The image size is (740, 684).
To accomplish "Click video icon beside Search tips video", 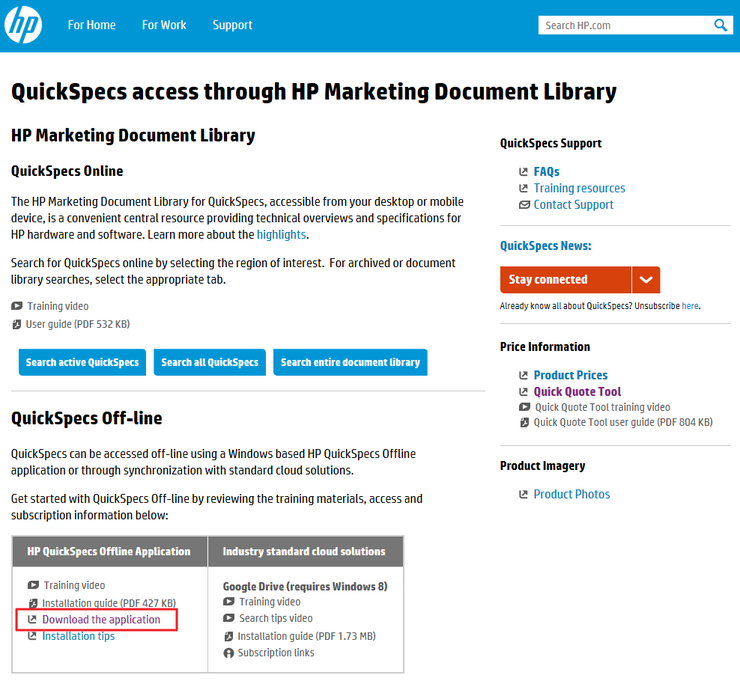I will [x=228, y=618].
